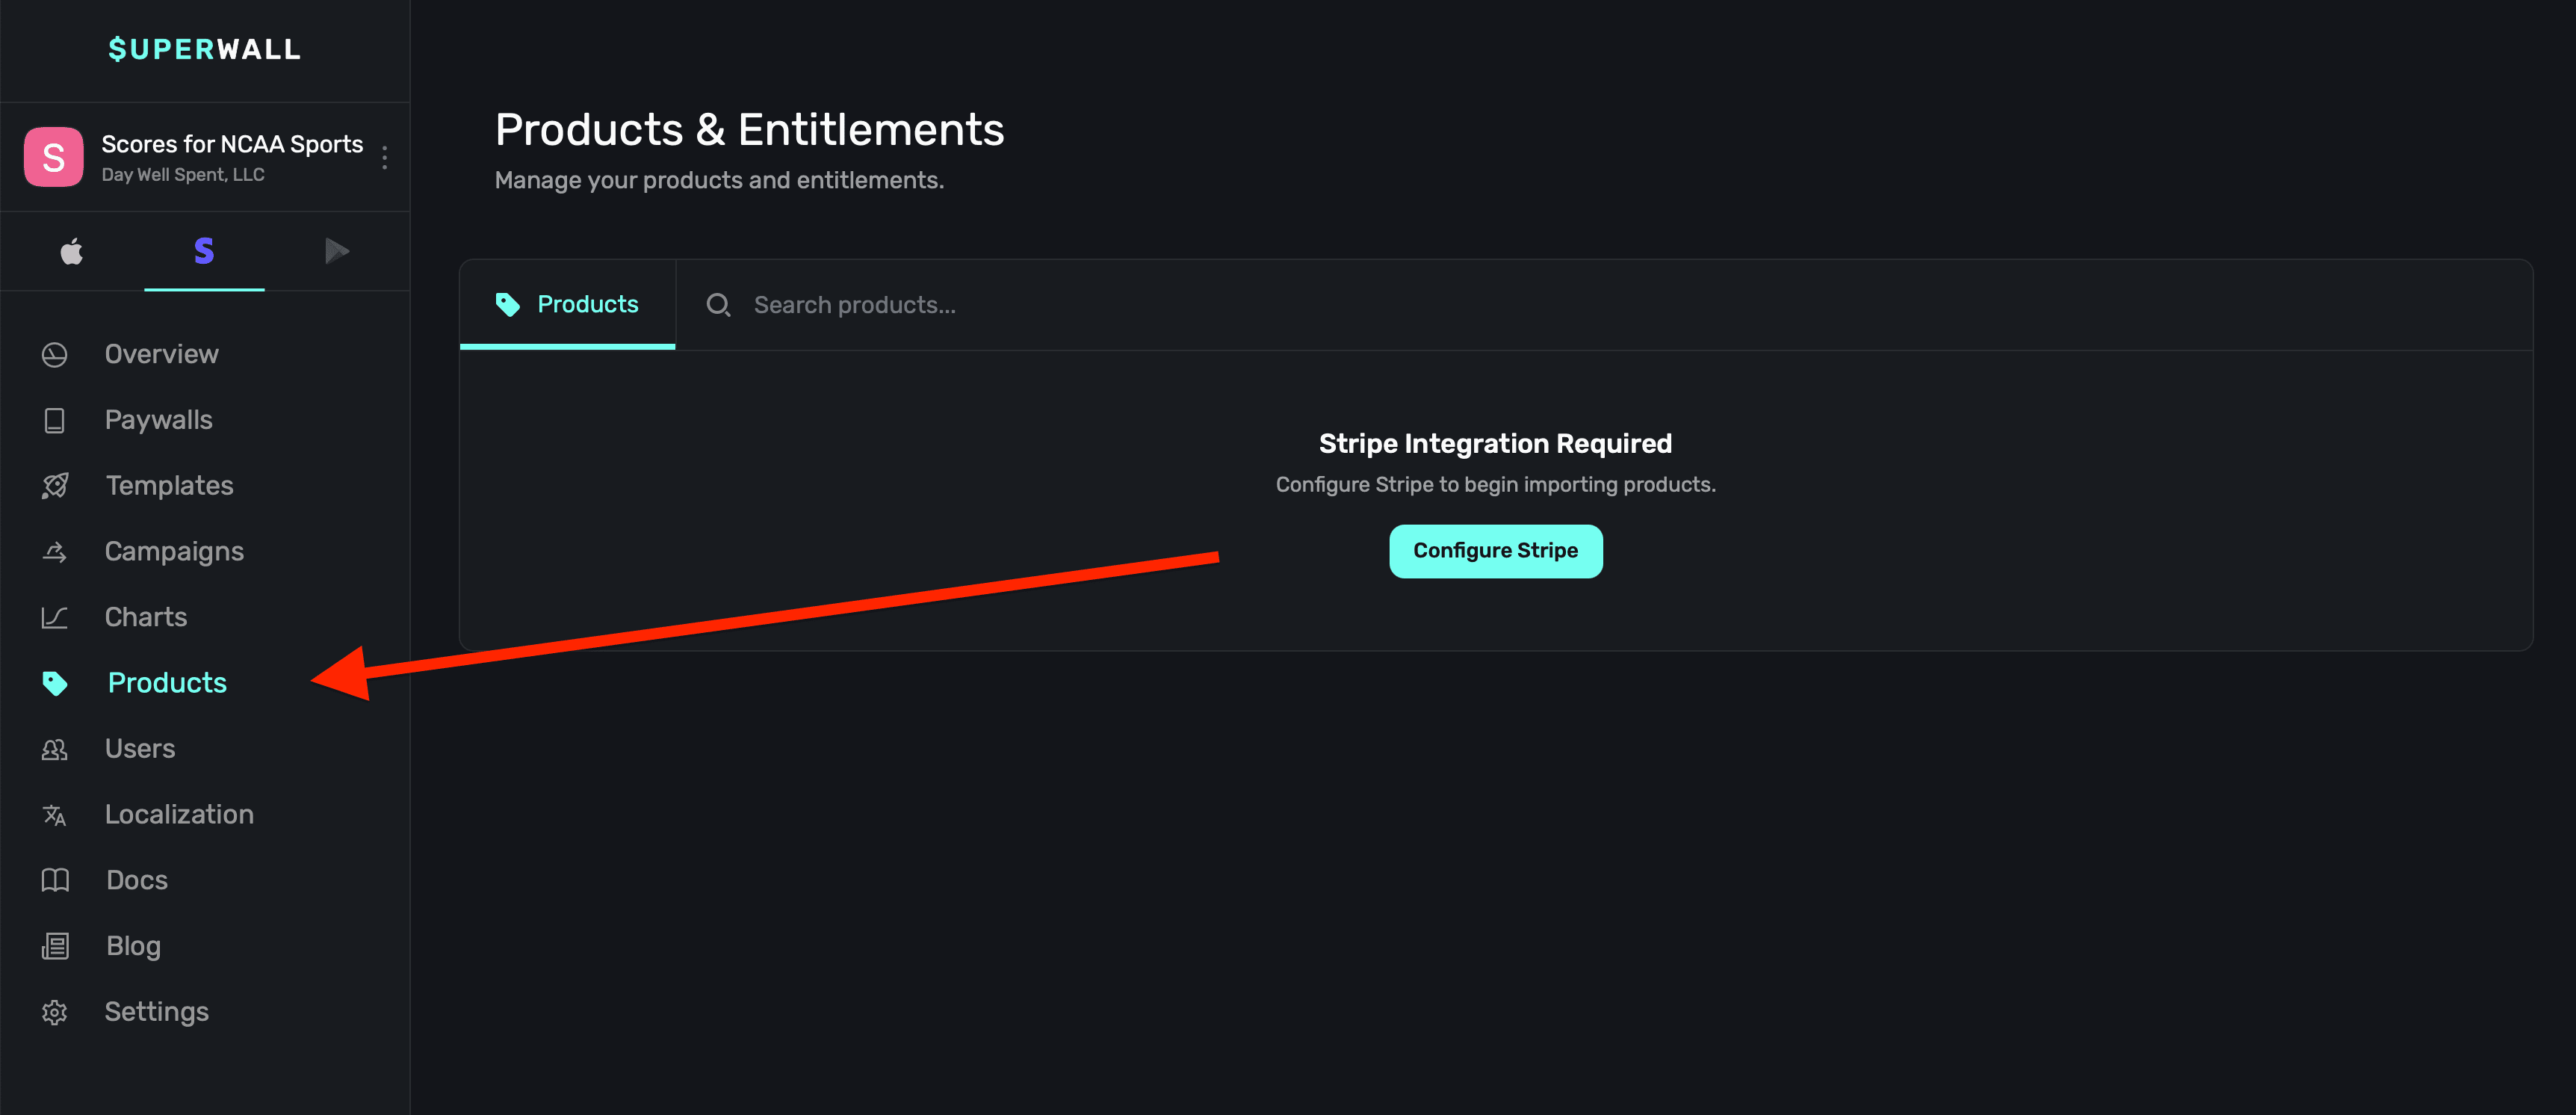
Task: Click the Templates rocket icon
Action: tap(55, 486)
